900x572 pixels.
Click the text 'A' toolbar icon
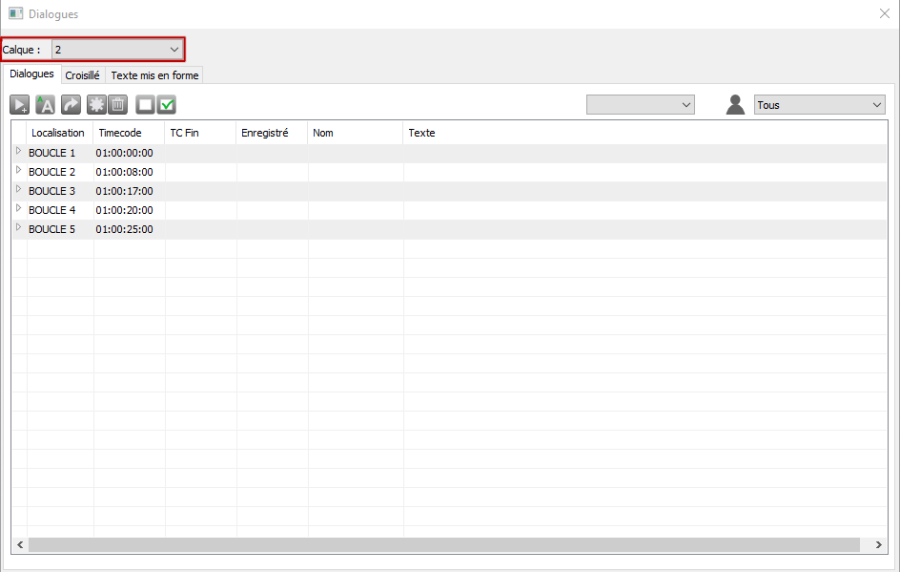[45, 105]
